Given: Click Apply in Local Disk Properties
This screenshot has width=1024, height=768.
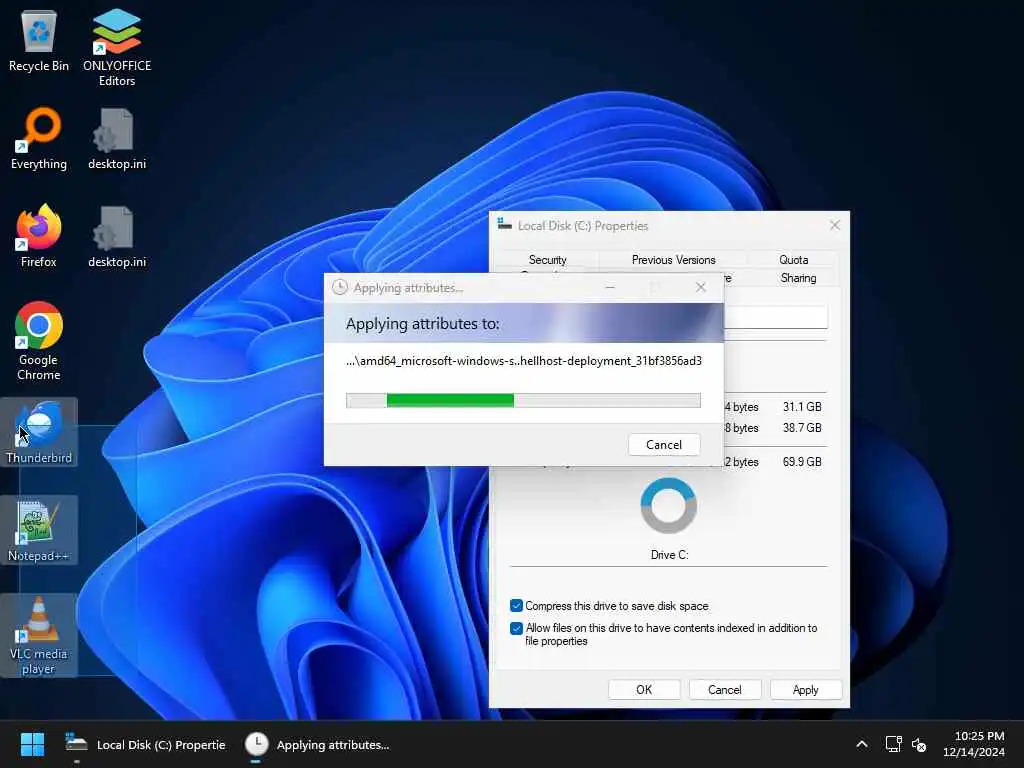Looking at the screenshot, I should click(806, 690).
